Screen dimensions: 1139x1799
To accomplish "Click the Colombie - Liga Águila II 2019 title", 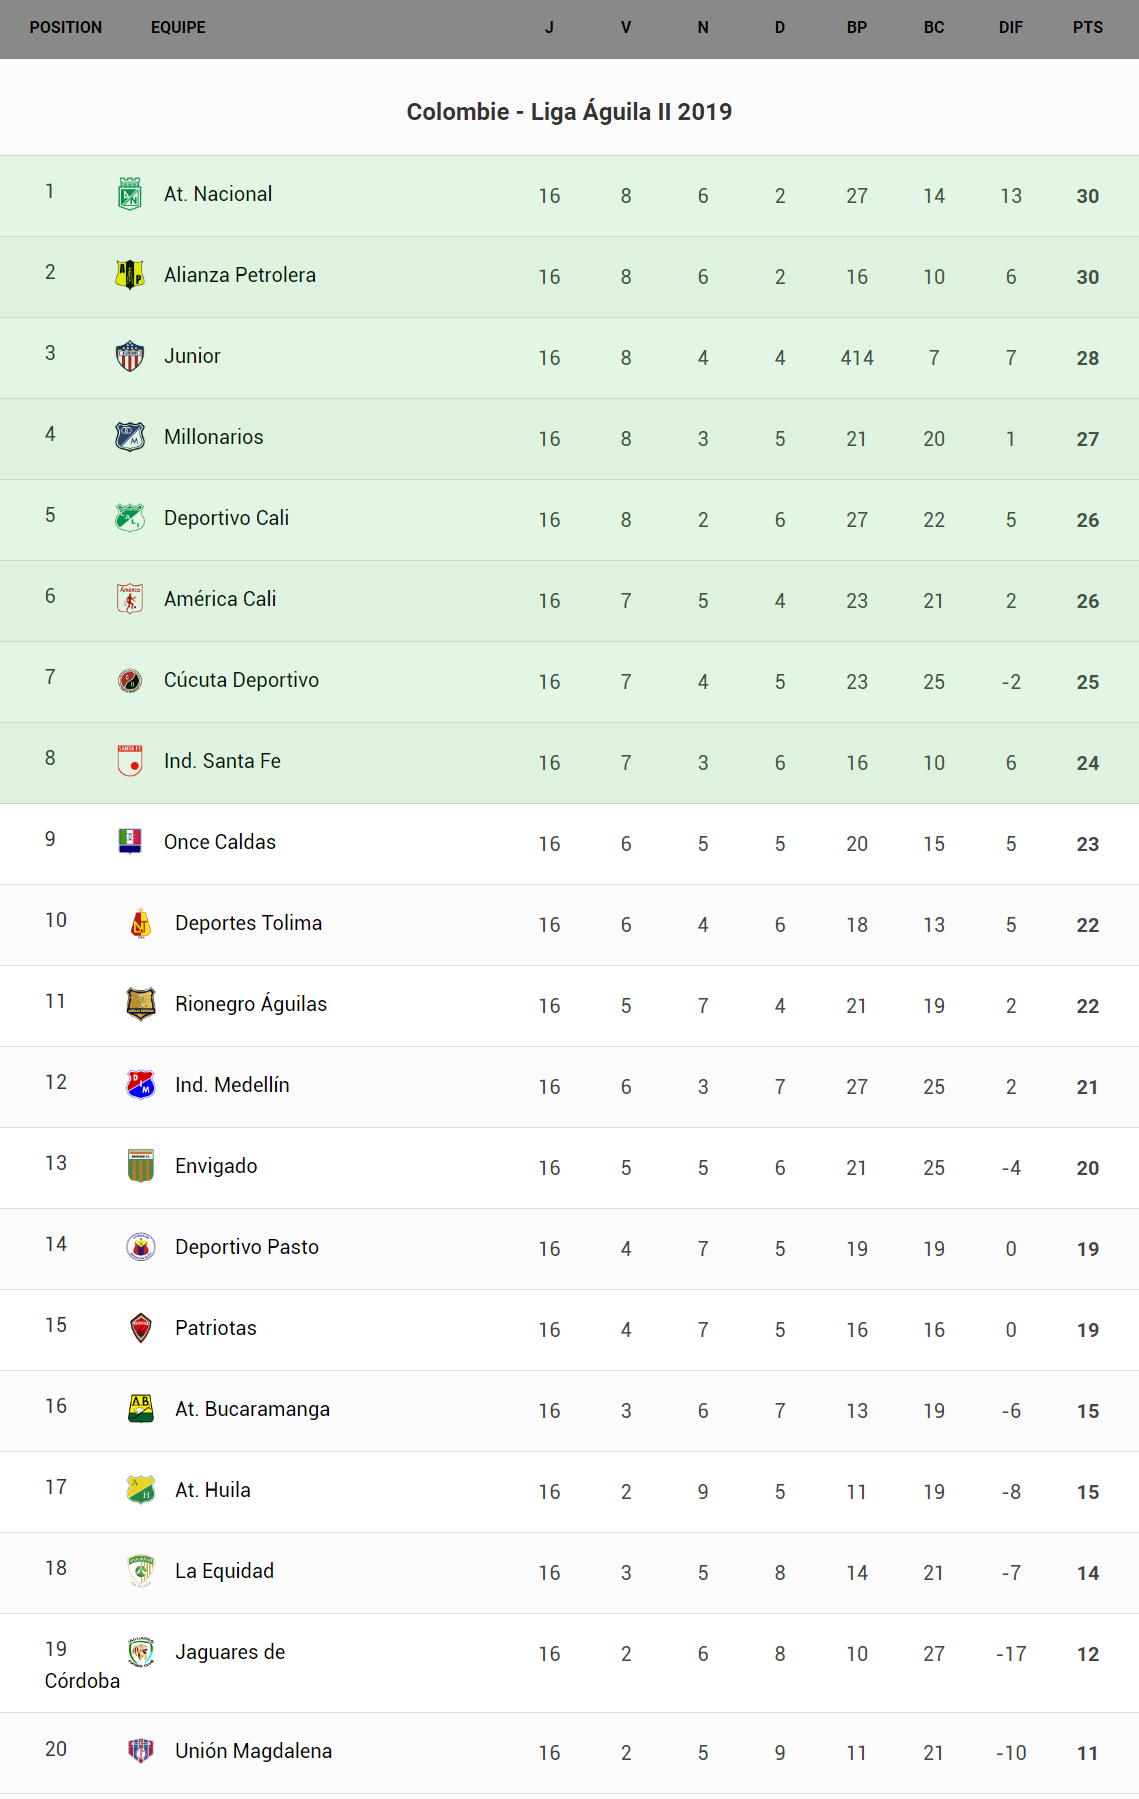I will click(x=569, y=112).
